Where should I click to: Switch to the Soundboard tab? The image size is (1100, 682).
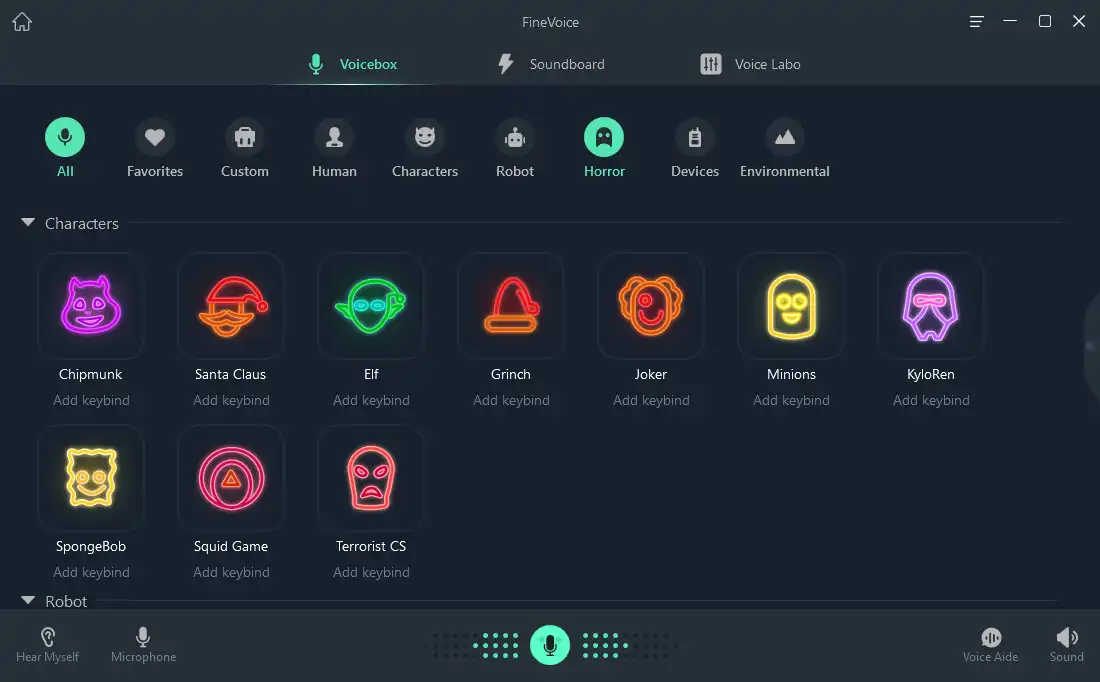(551, 64)
